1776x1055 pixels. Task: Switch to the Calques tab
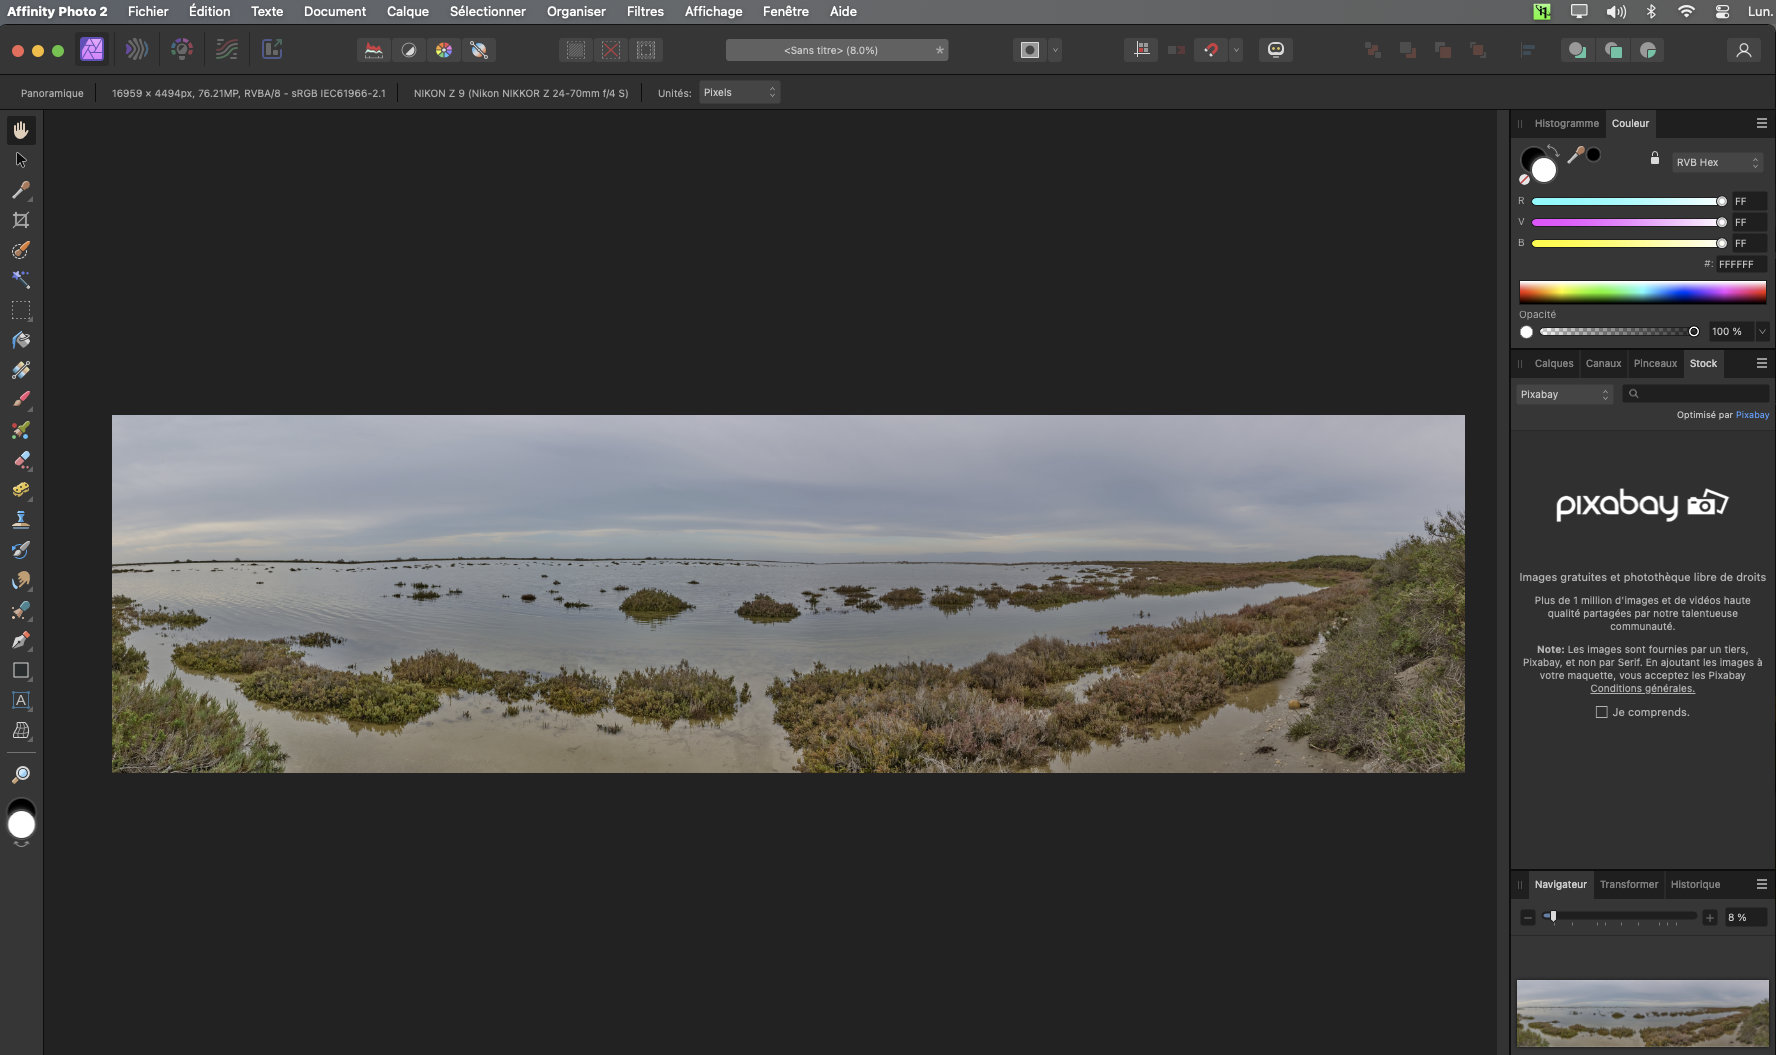click(x=1553, y=363)
